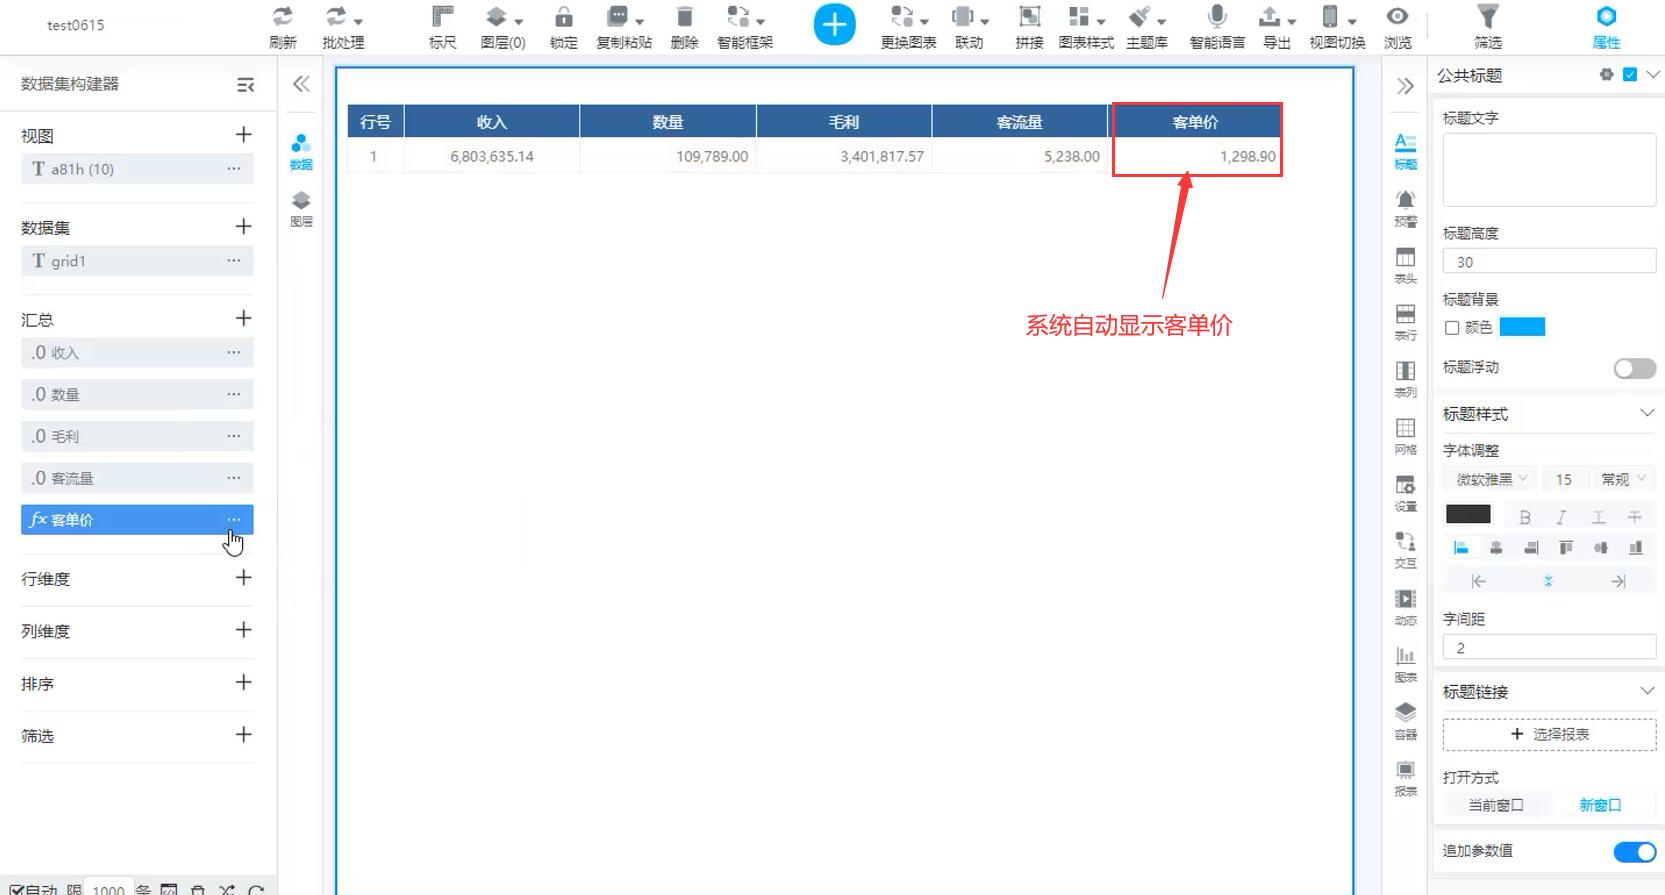Viewport: 1665px width, 895px height.
Task: Toggle the 公共标题 blue checkbox
Action: pyautogui.click(x=1630, y=75)
